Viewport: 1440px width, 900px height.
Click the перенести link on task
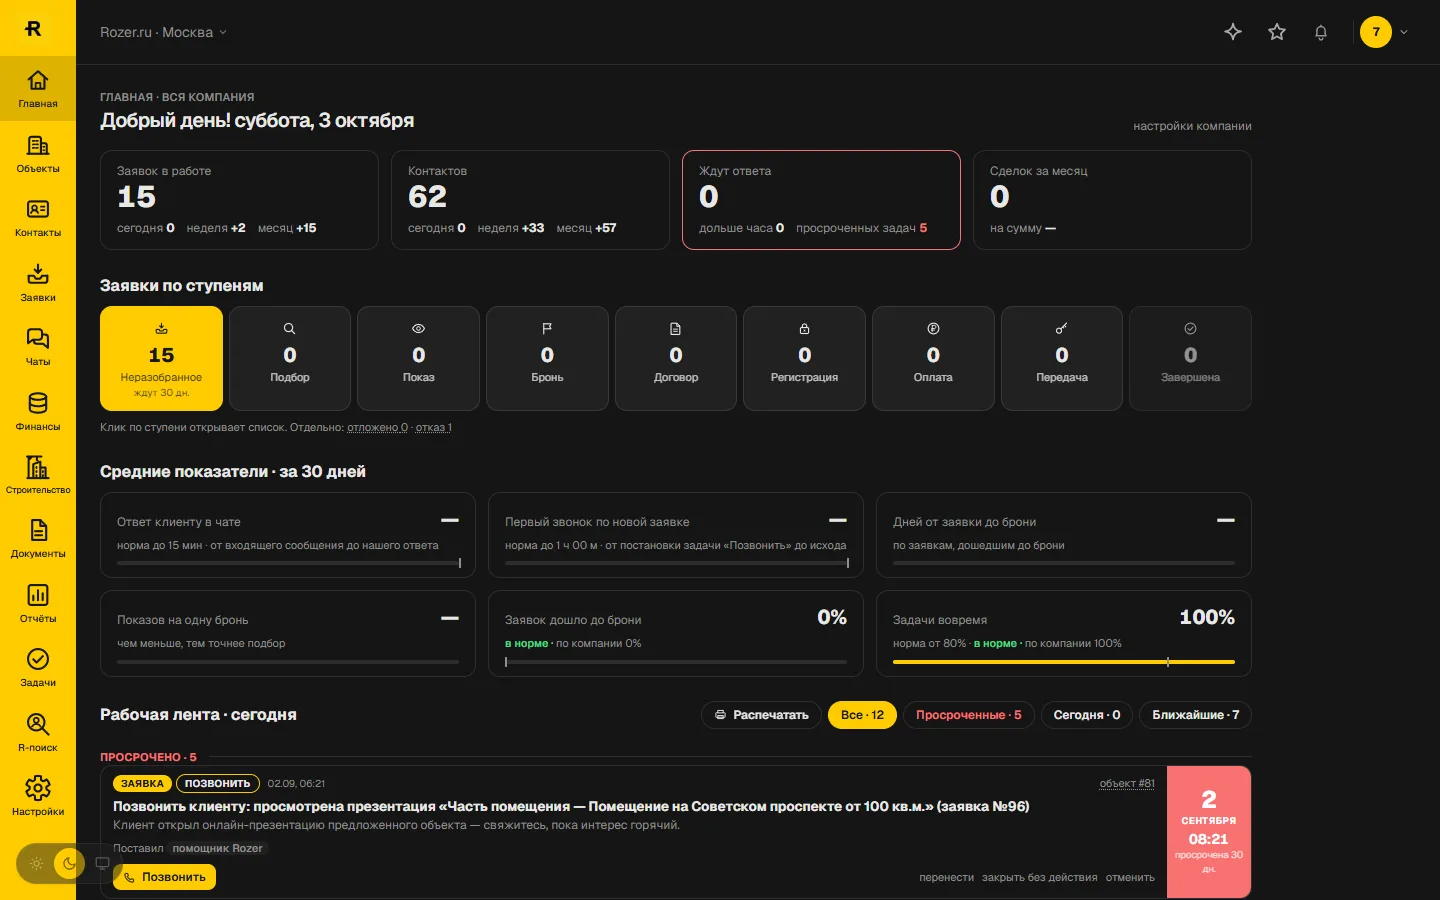coord(946,877)
